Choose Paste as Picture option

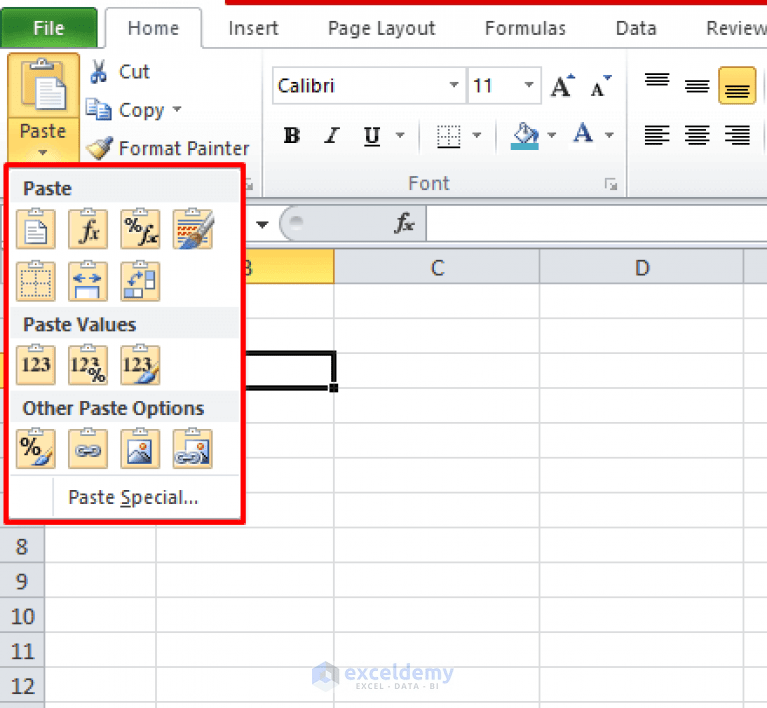coord(140,448)
